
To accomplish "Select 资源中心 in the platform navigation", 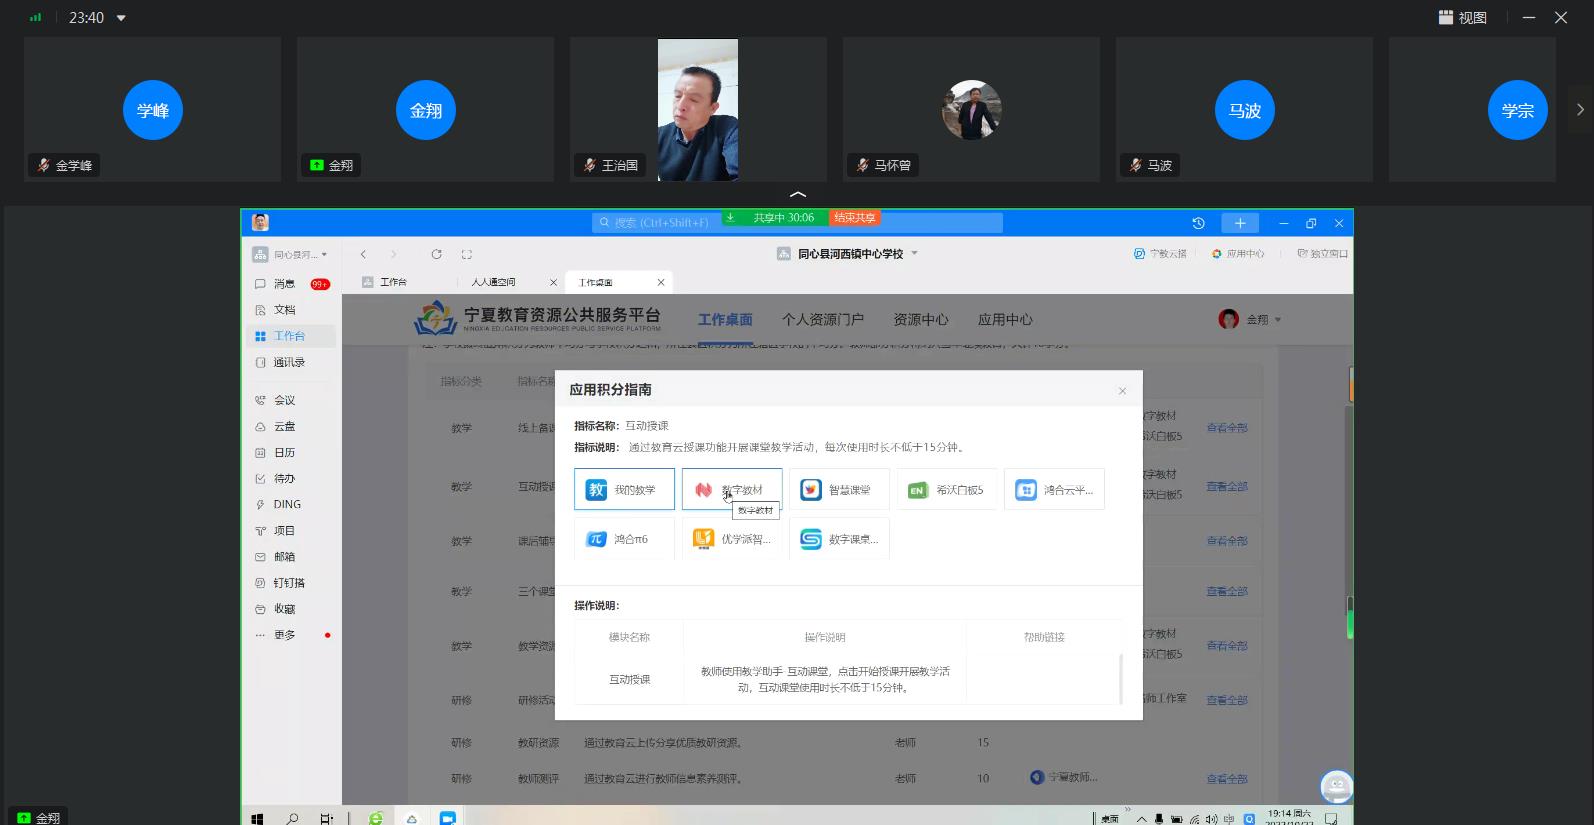I will [x=920, y=320].
